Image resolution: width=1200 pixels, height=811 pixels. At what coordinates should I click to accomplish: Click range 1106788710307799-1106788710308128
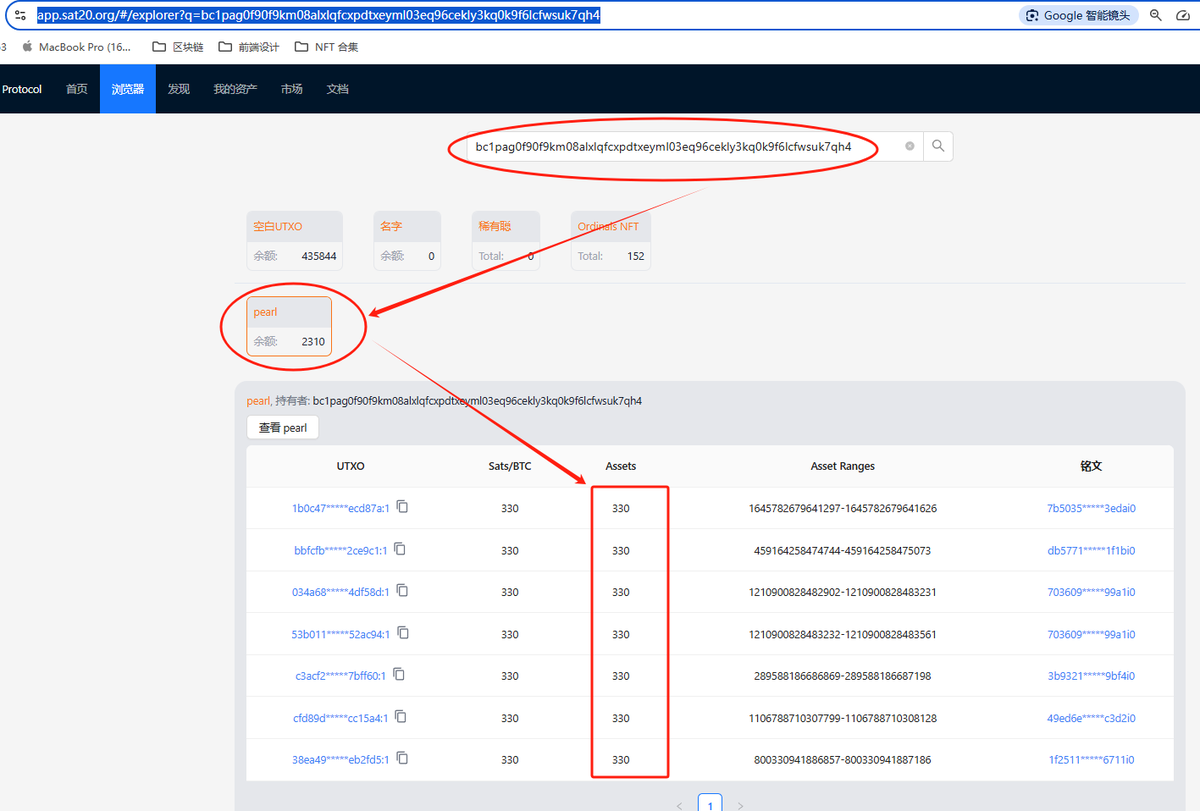[x=843, y=718]
